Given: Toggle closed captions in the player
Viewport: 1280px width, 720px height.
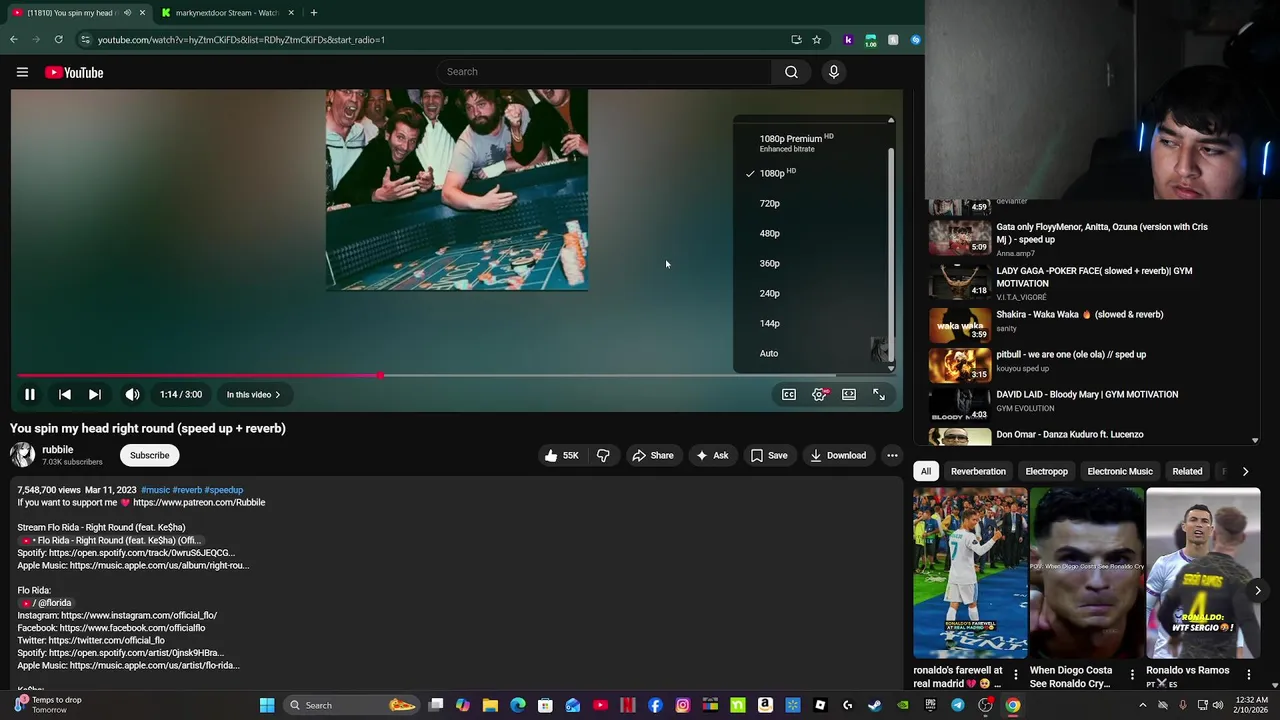Looking at the screenshot, I should (x=789, y=394).
